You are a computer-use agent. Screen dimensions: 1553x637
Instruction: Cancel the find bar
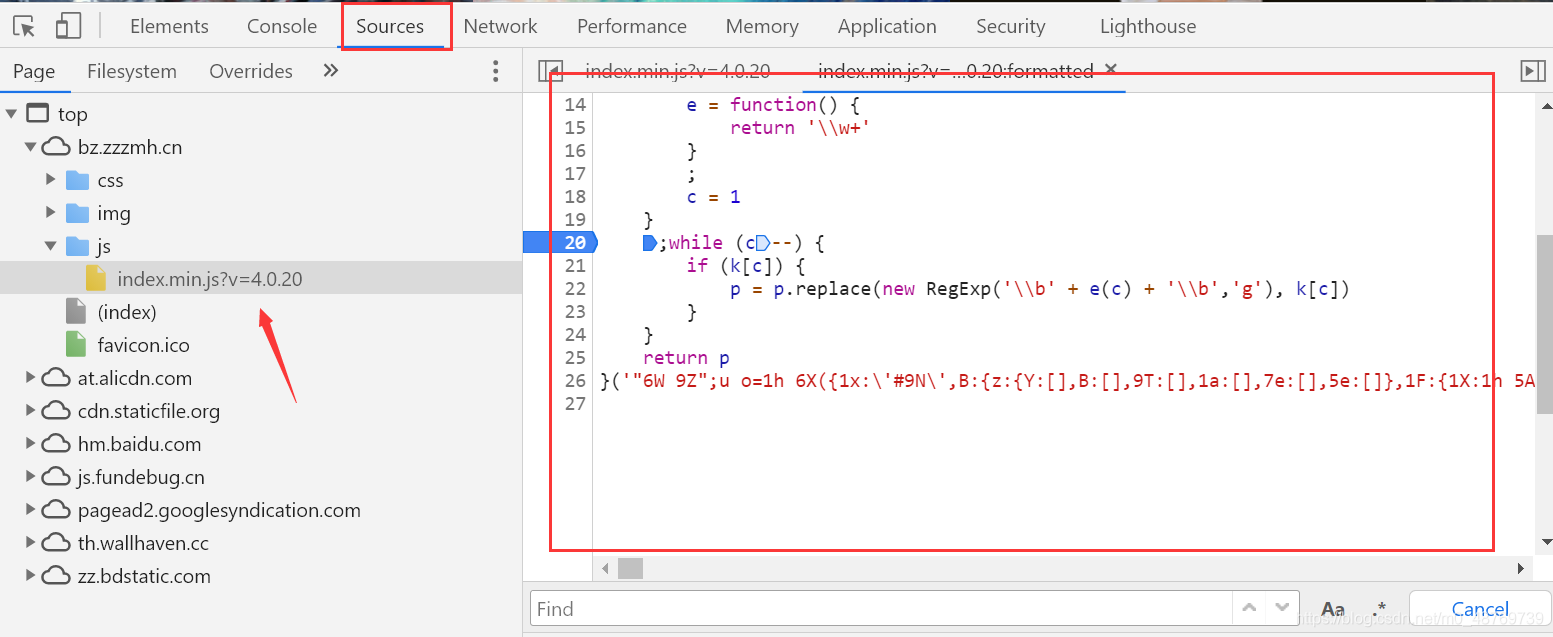[x=1480, y=609]
